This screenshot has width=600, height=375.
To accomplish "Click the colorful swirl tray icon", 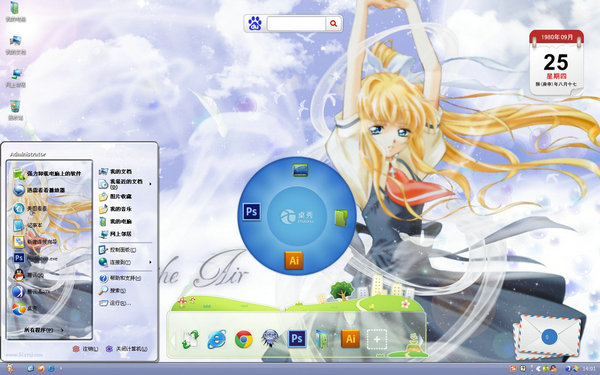I will (576, 368).
